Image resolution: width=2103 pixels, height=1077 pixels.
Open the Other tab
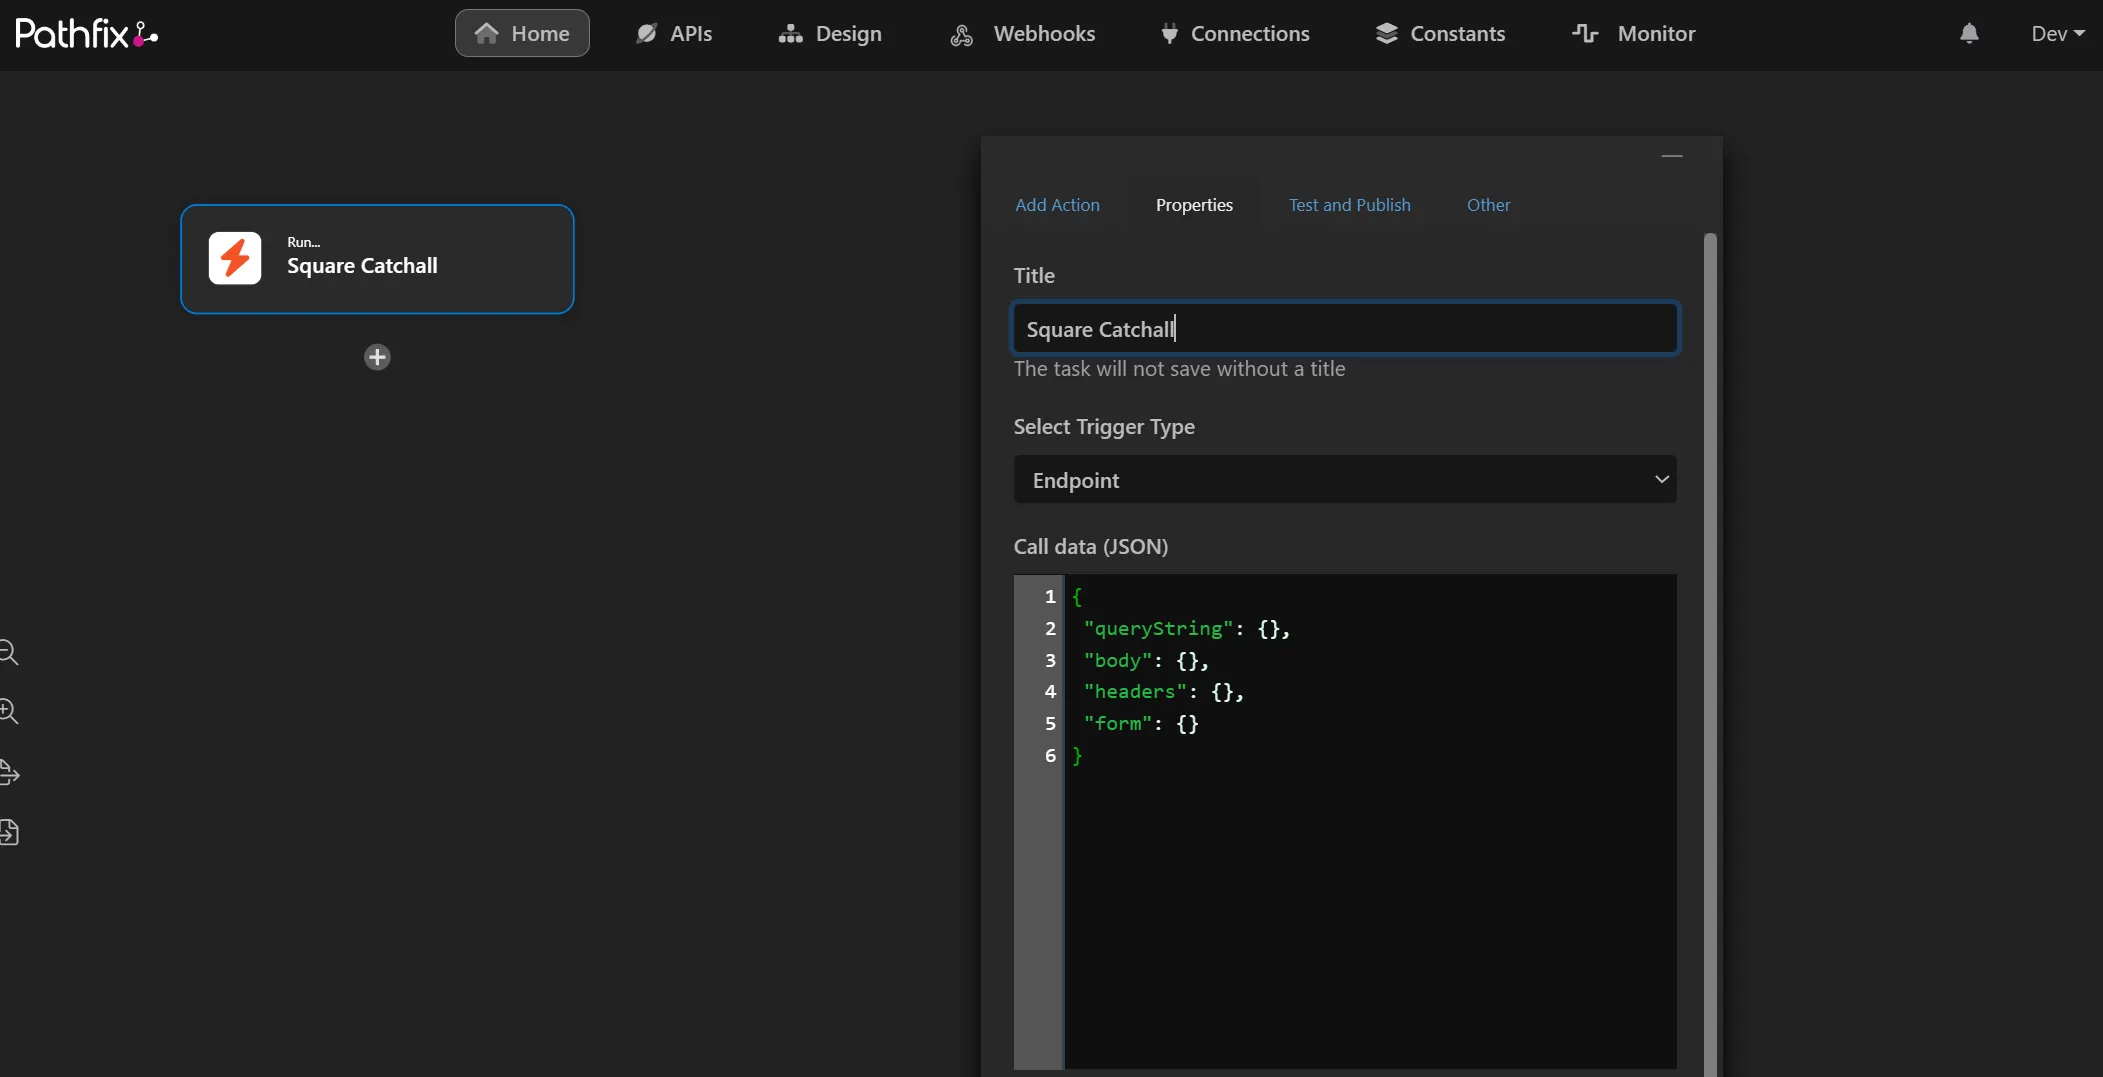point(1488,205)
